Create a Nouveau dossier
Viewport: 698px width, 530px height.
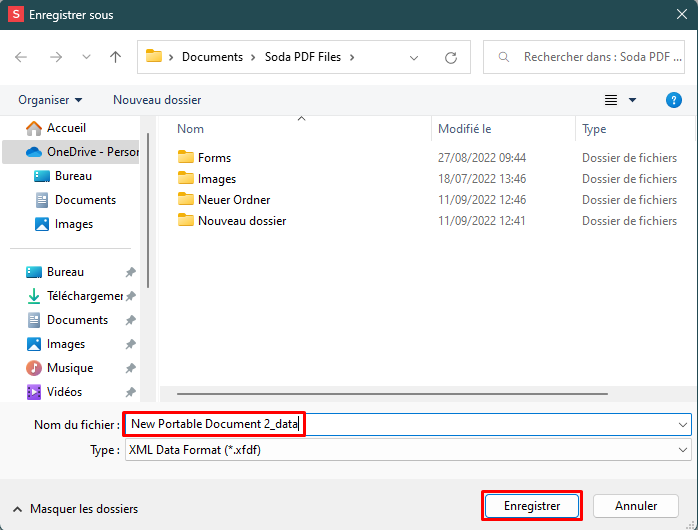[x=157, y=100]
